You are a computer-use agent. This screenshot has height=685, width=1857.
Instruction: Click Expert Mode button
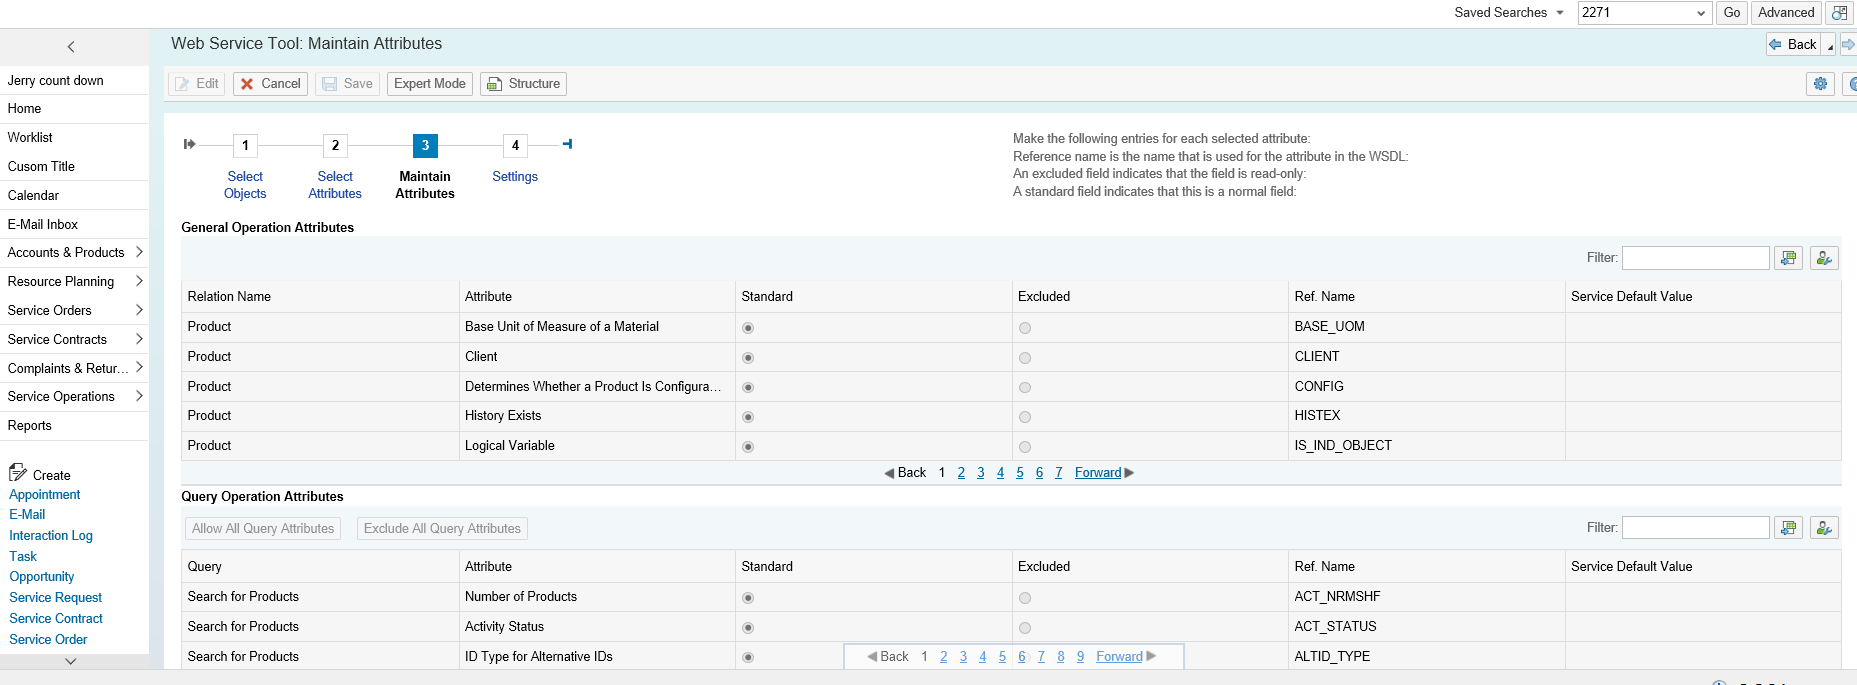pyautogui.click(x=430, y=84)
